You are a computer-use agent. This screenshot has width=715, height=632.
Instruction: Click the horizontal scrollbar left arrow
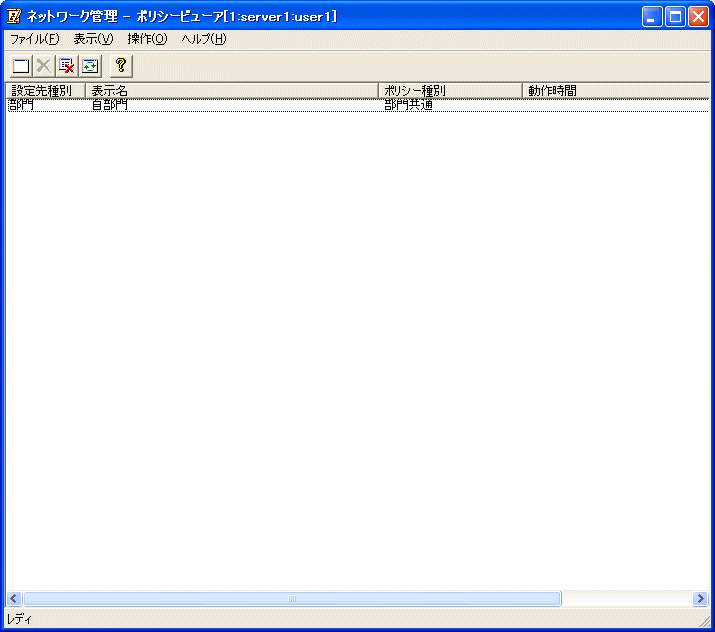14,598
